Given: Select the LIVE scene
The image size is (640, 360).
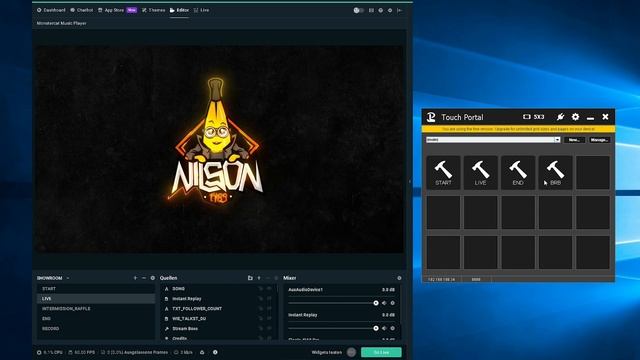Looking at the screenshot, I should [96, 299].
